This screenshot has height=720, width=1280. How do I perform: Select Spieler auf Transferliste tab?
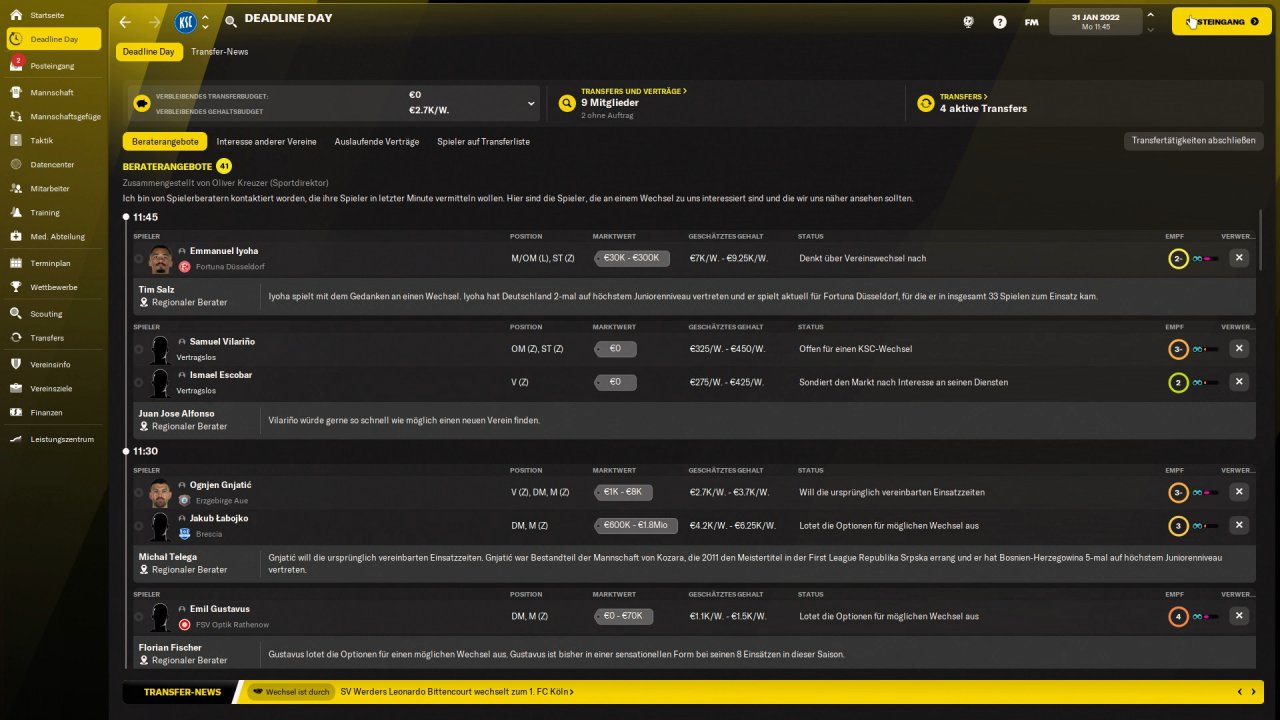pyautogui.click(x=483, y=142)
